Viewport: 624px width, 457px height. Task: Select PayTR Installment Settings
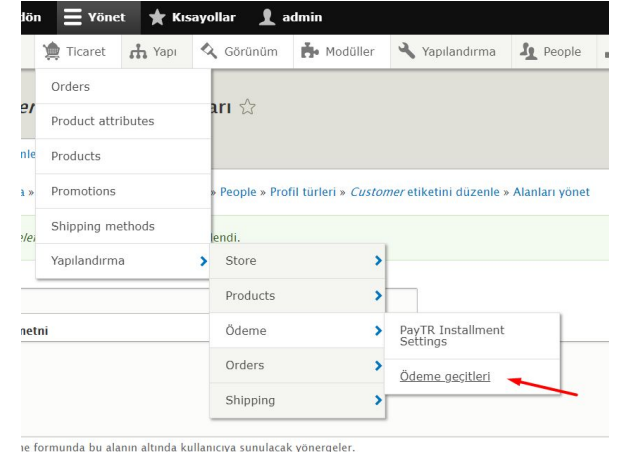tap(452, 336)
